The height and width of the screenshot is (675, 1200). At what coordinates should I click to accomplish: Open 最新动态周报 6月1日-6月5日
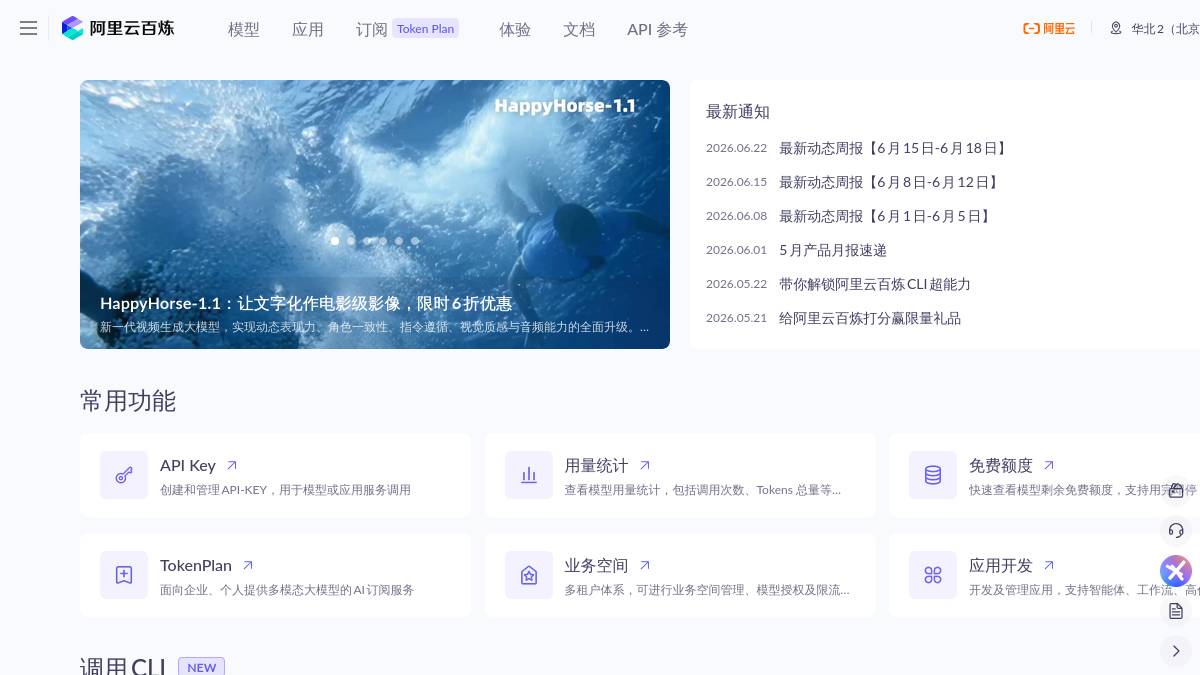pos(886,216)
